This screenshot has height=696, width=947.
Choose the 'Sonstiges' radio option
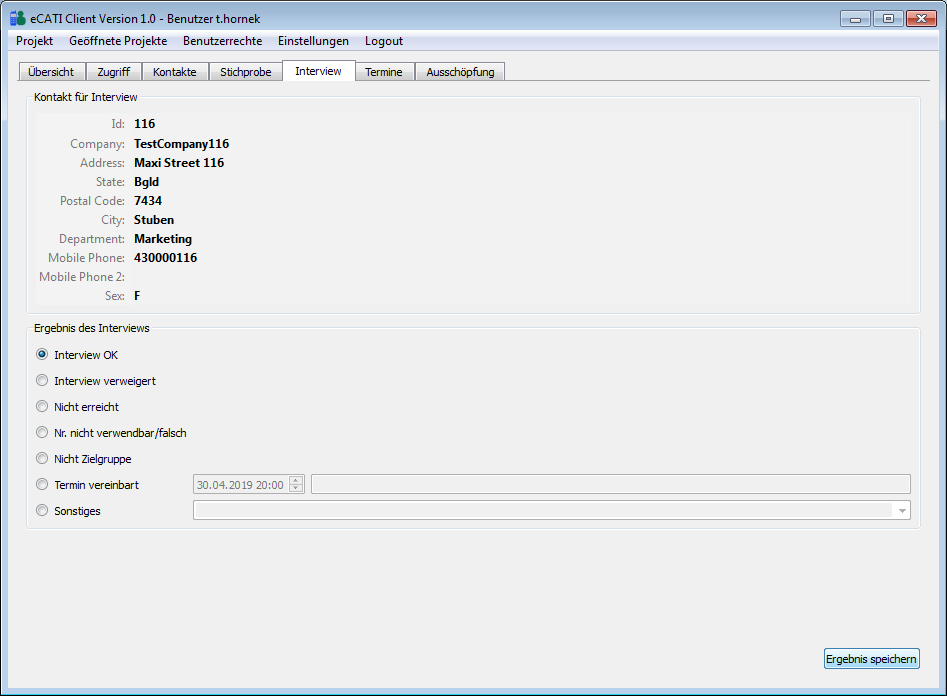42,511
